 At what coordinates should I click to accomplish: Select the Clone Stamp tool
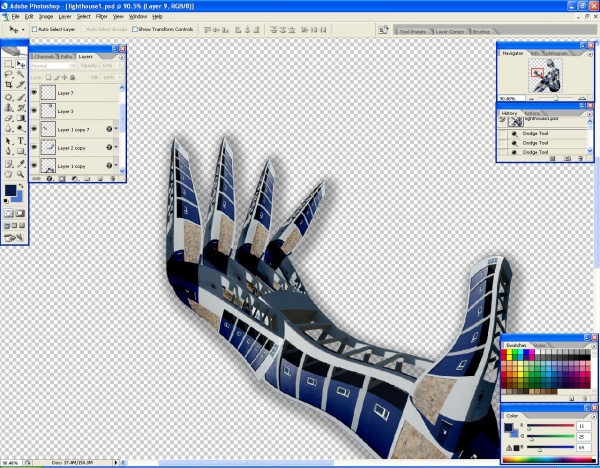(x=8, y=108)
